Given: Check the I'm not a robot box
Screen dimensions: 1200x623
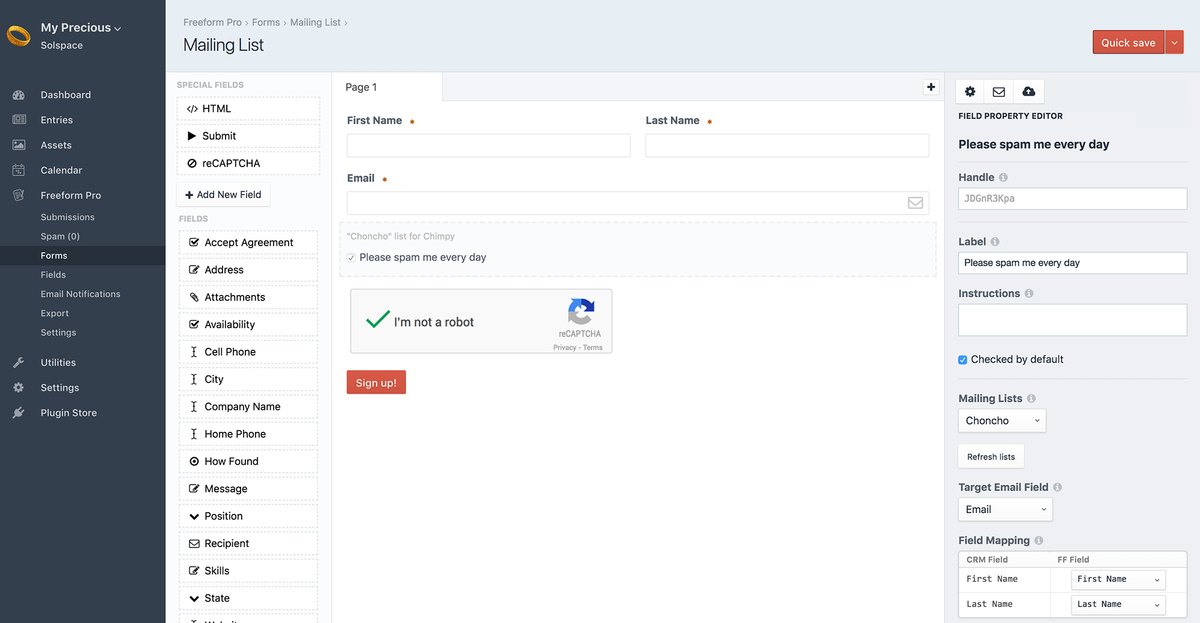Looking at the screenshot, I should 377,321.
